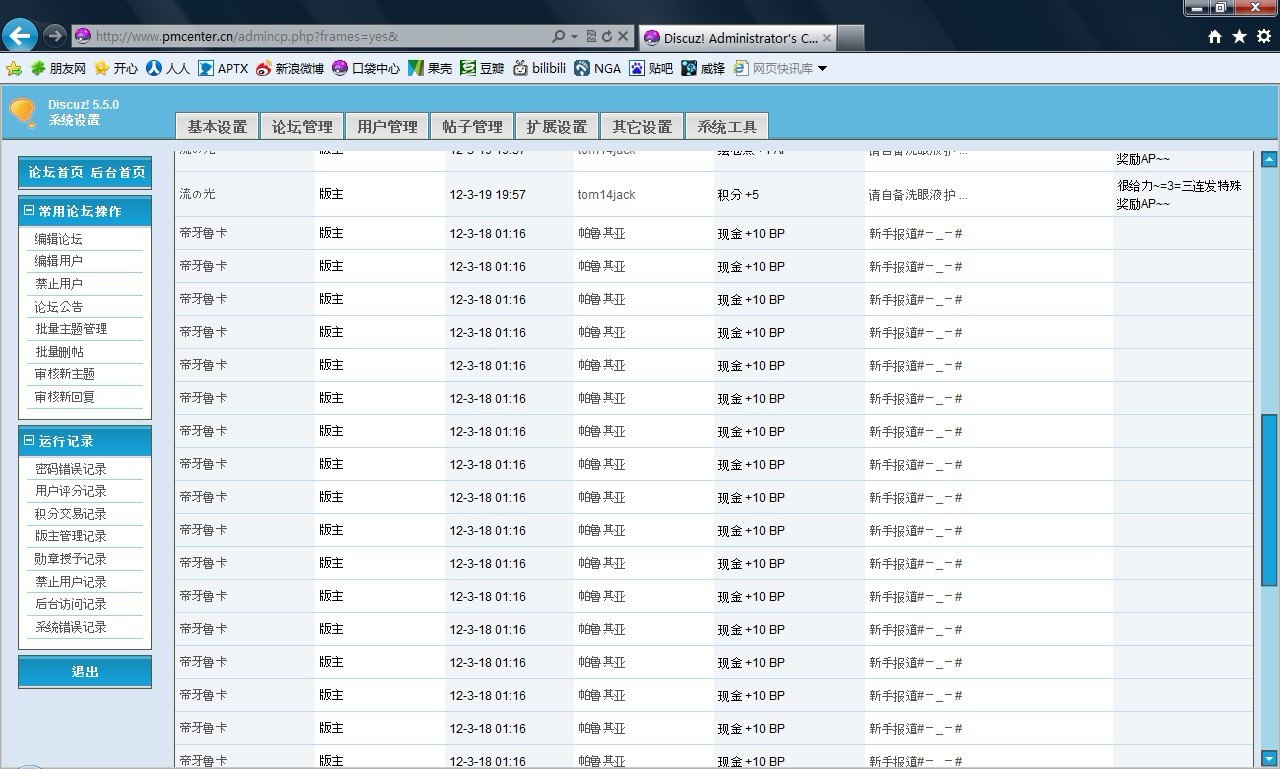Go to 论坛首页 link
The width and height of the screenshot is (1280, 769).
point(56,172)
